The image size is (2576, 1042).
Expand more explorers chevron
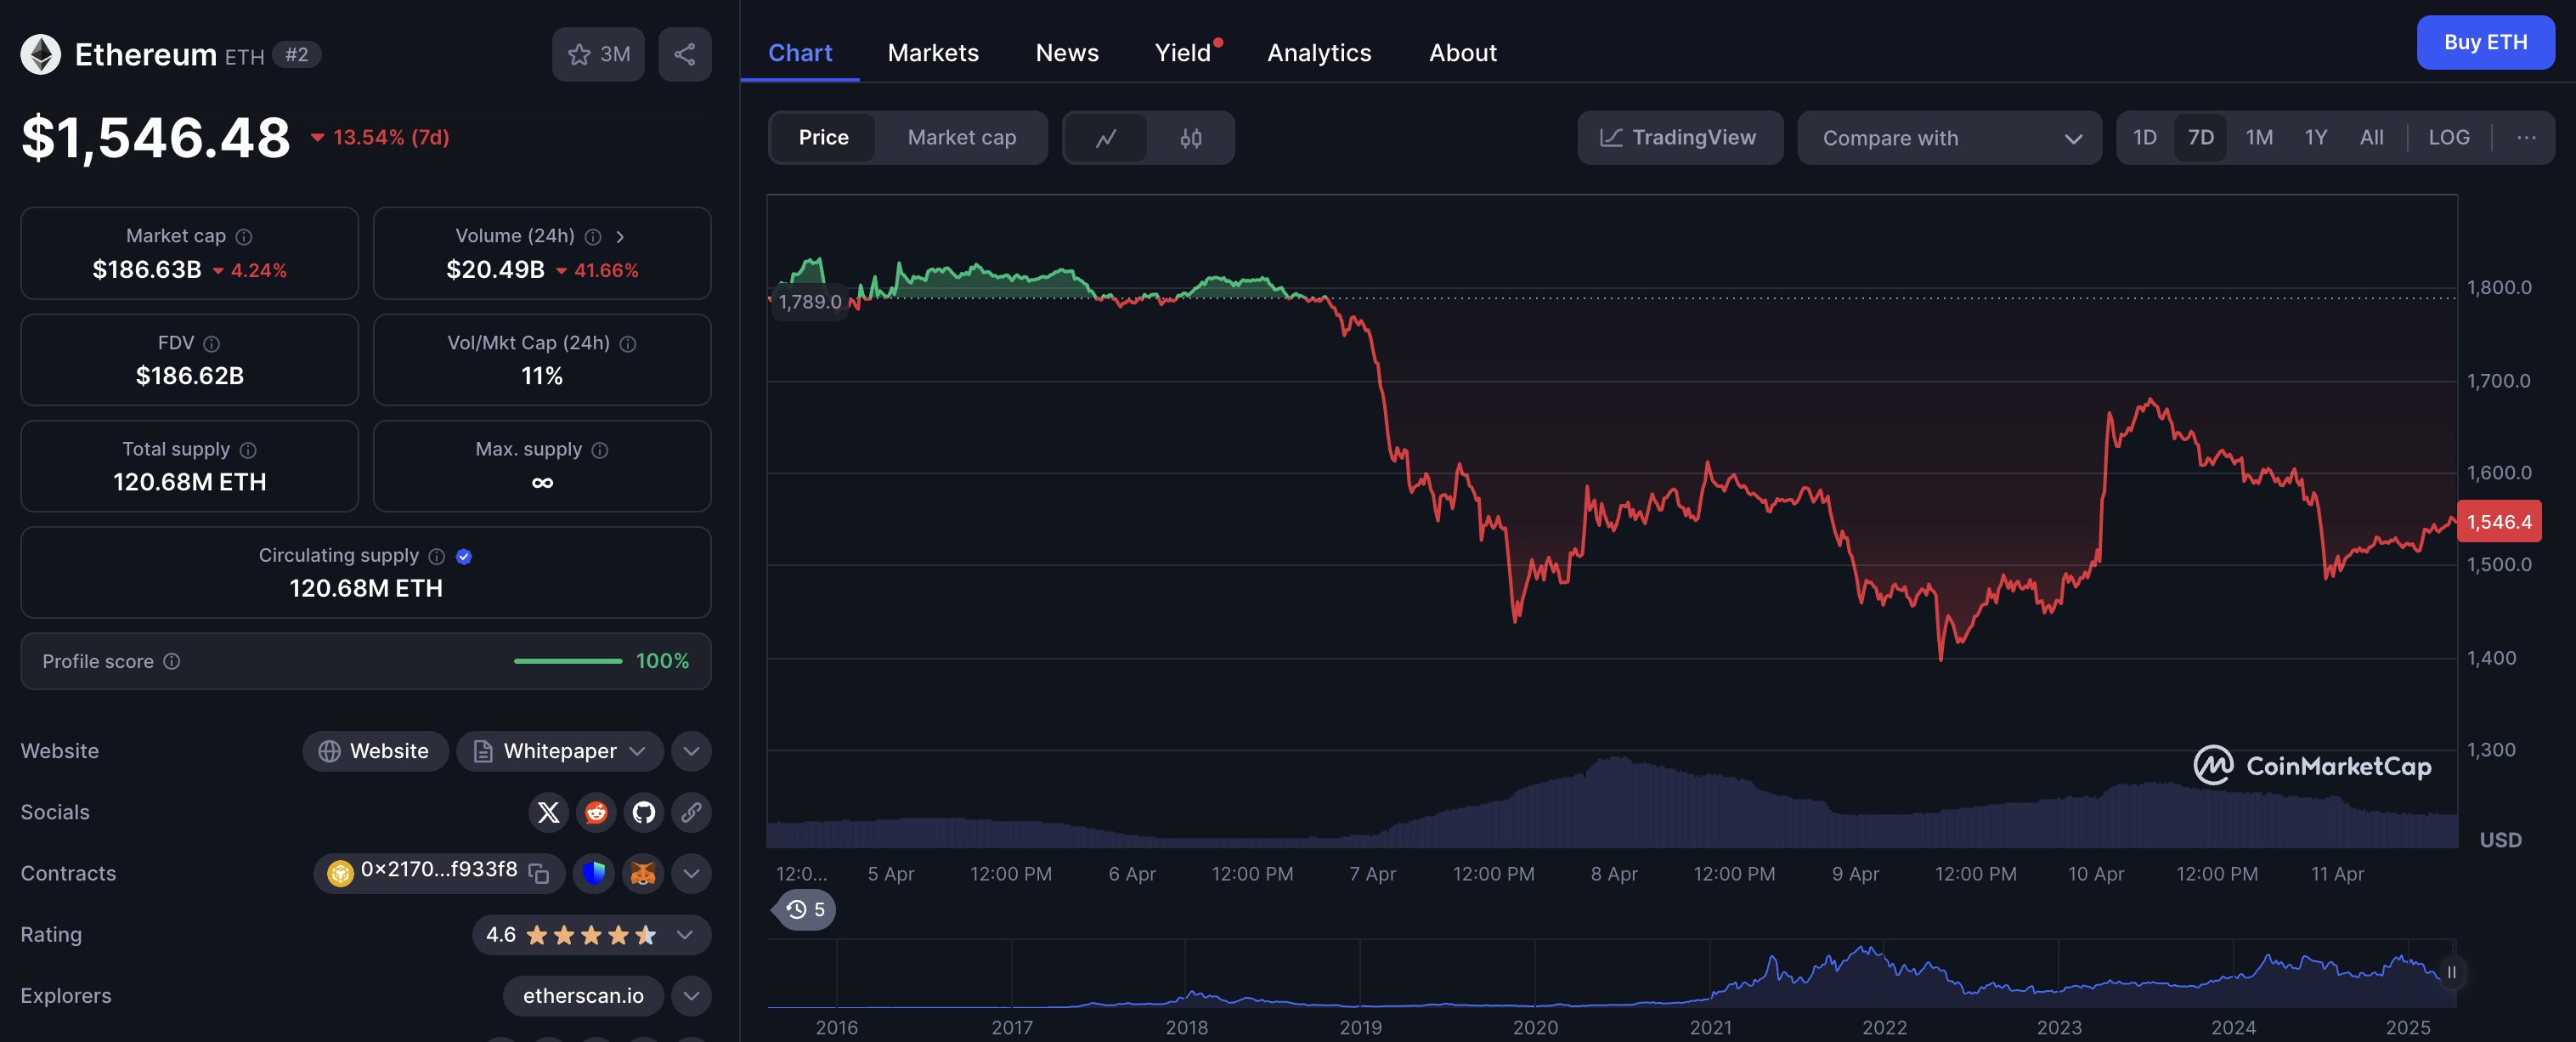[x=691, y=996]
